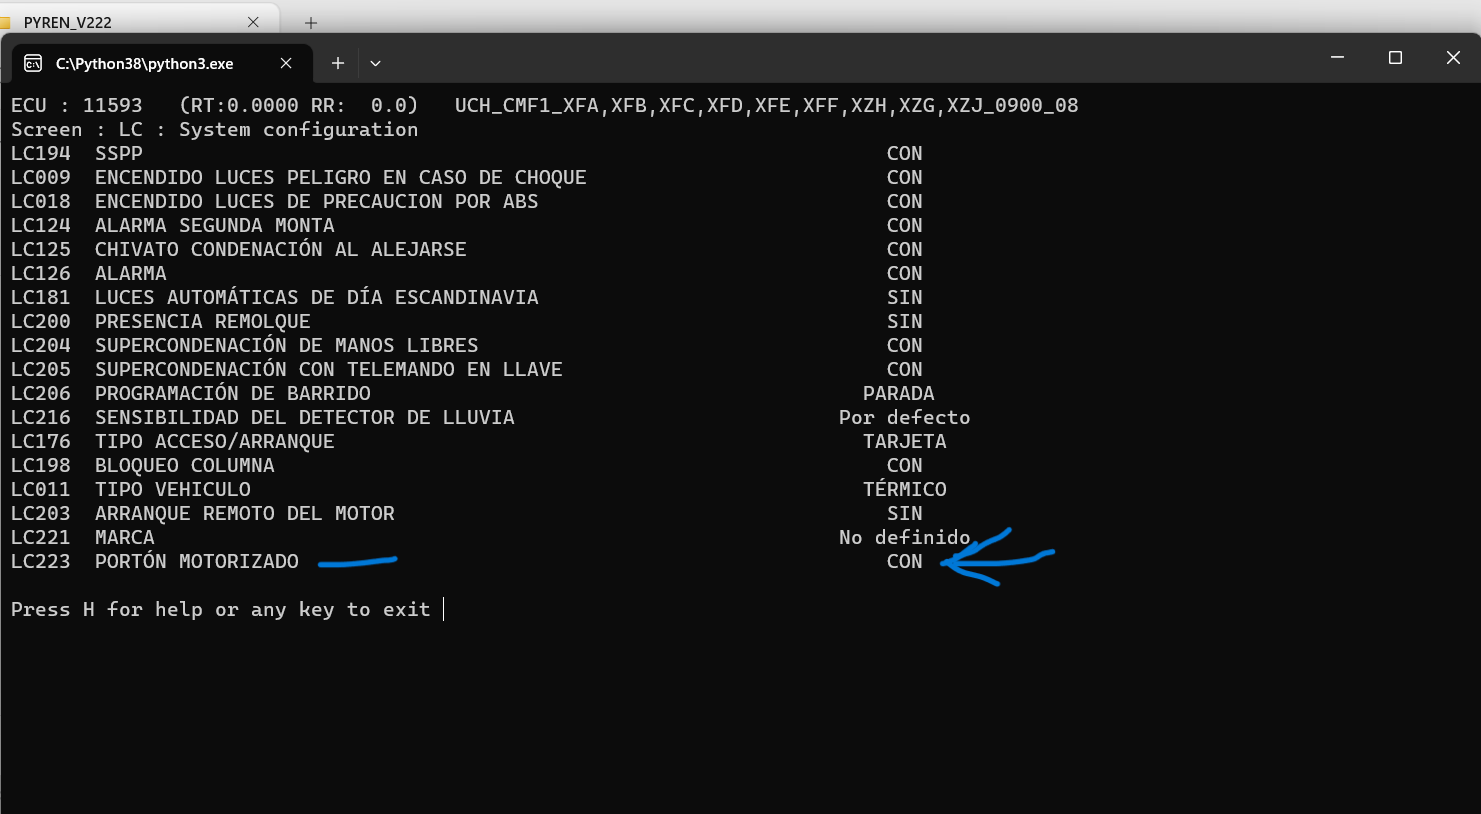Click the LC126 ALARMA row
This screenshot has width=1481, height=814.
pyautogui.click(x=467, y=273)
